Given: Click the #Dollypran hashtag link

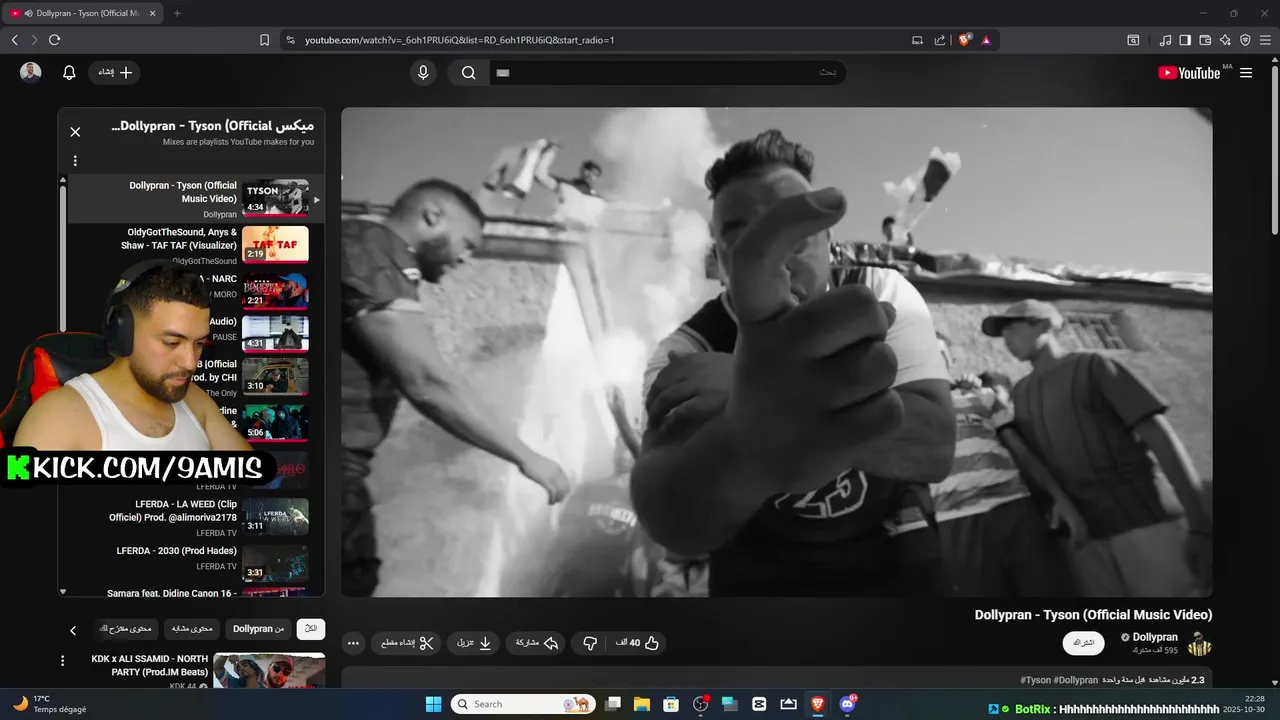Looking at the screenshot, I should pos(1075,680).
